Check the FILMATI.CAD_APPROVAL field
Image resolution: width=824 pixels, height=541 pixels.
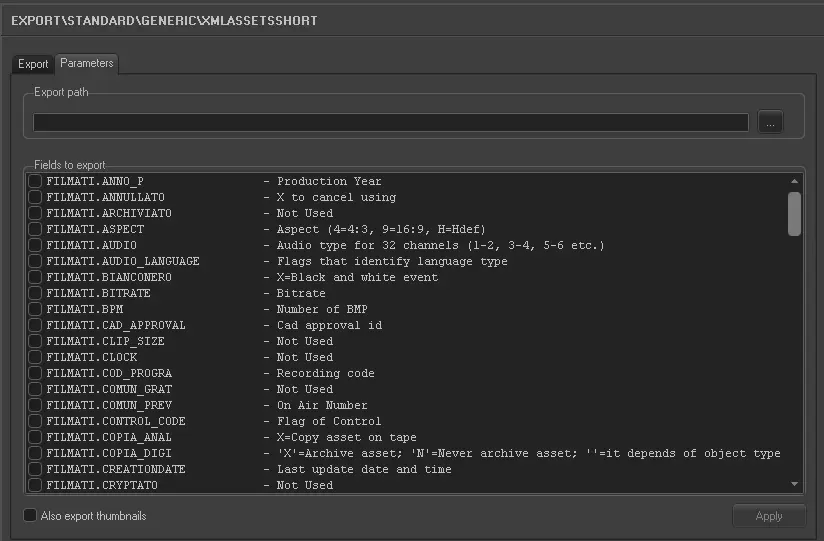[x=35, y=325]
